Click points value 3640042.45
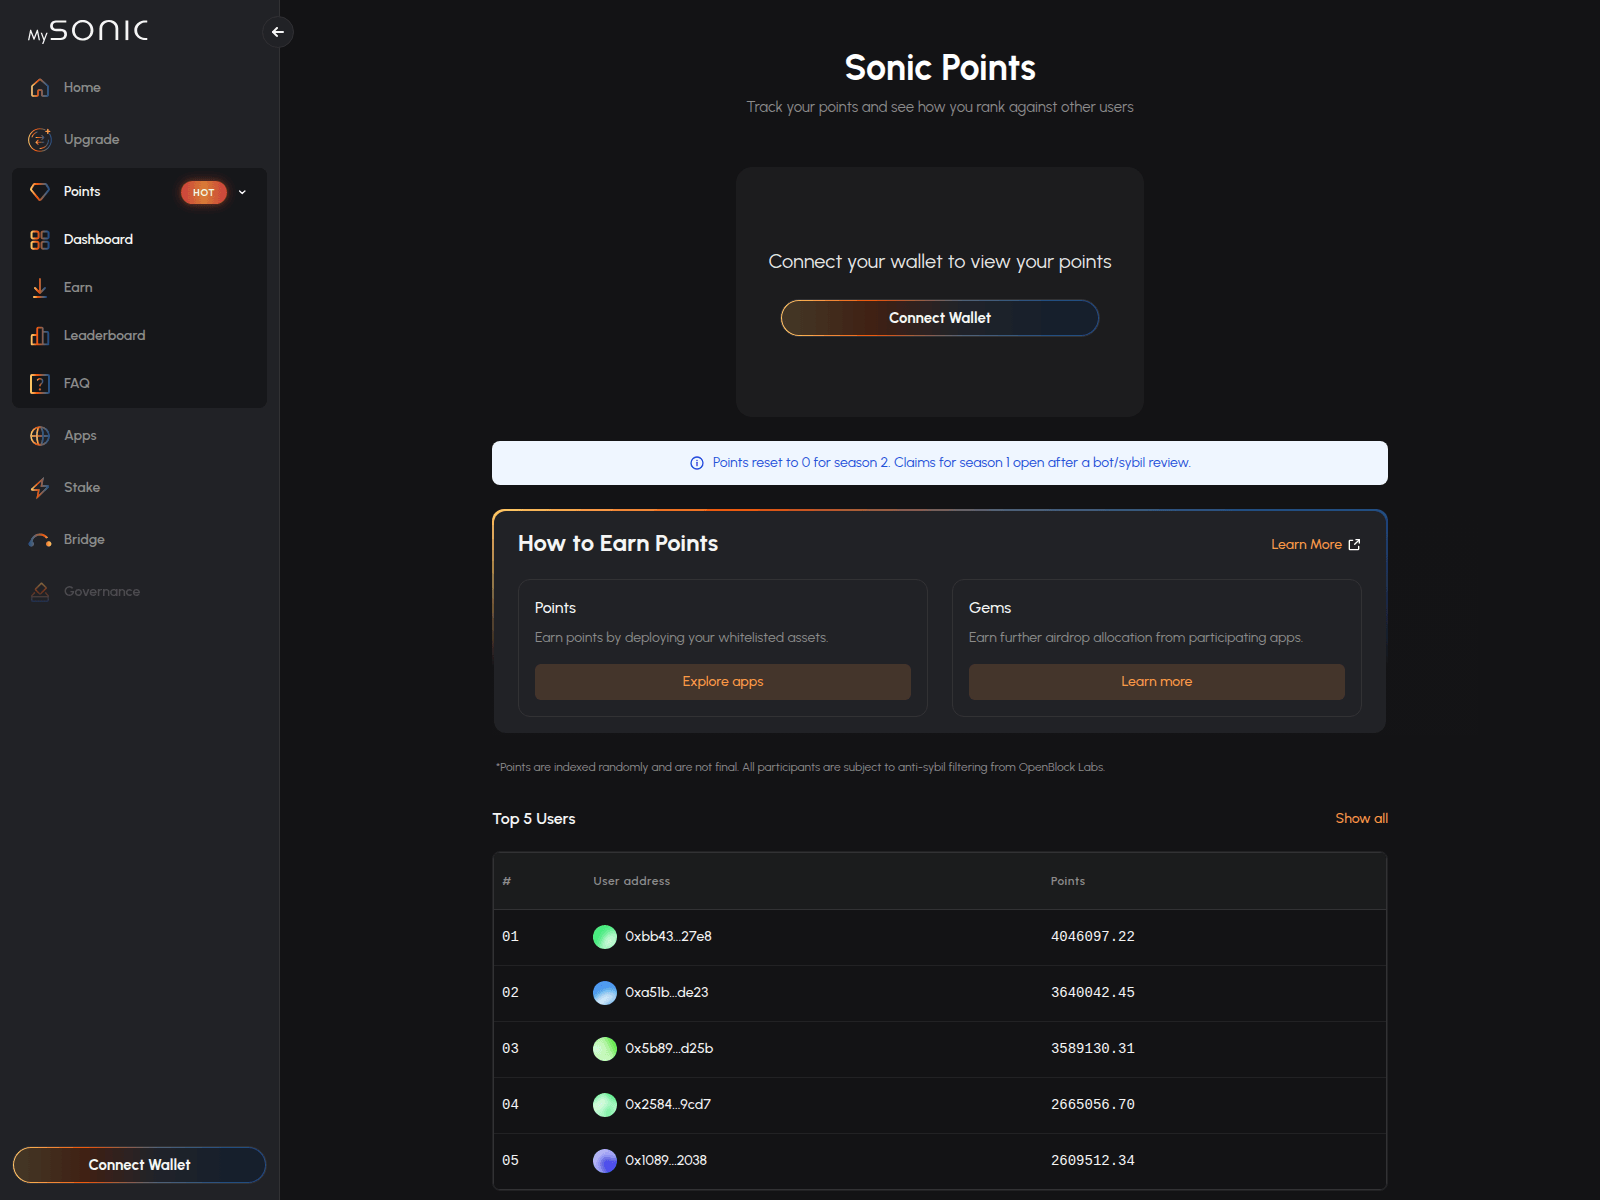 (x=1093, y=993)
